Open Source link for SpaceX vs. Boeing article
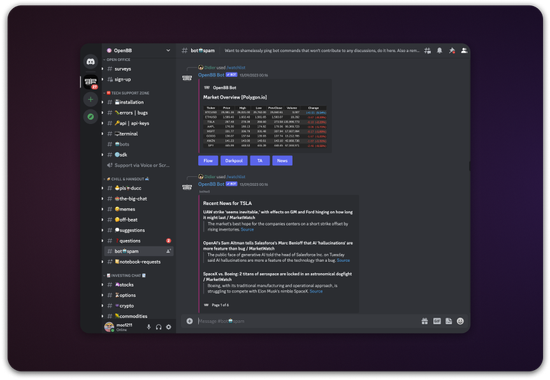The height and width of the screenshot is (380, 550). pos(316,291)
